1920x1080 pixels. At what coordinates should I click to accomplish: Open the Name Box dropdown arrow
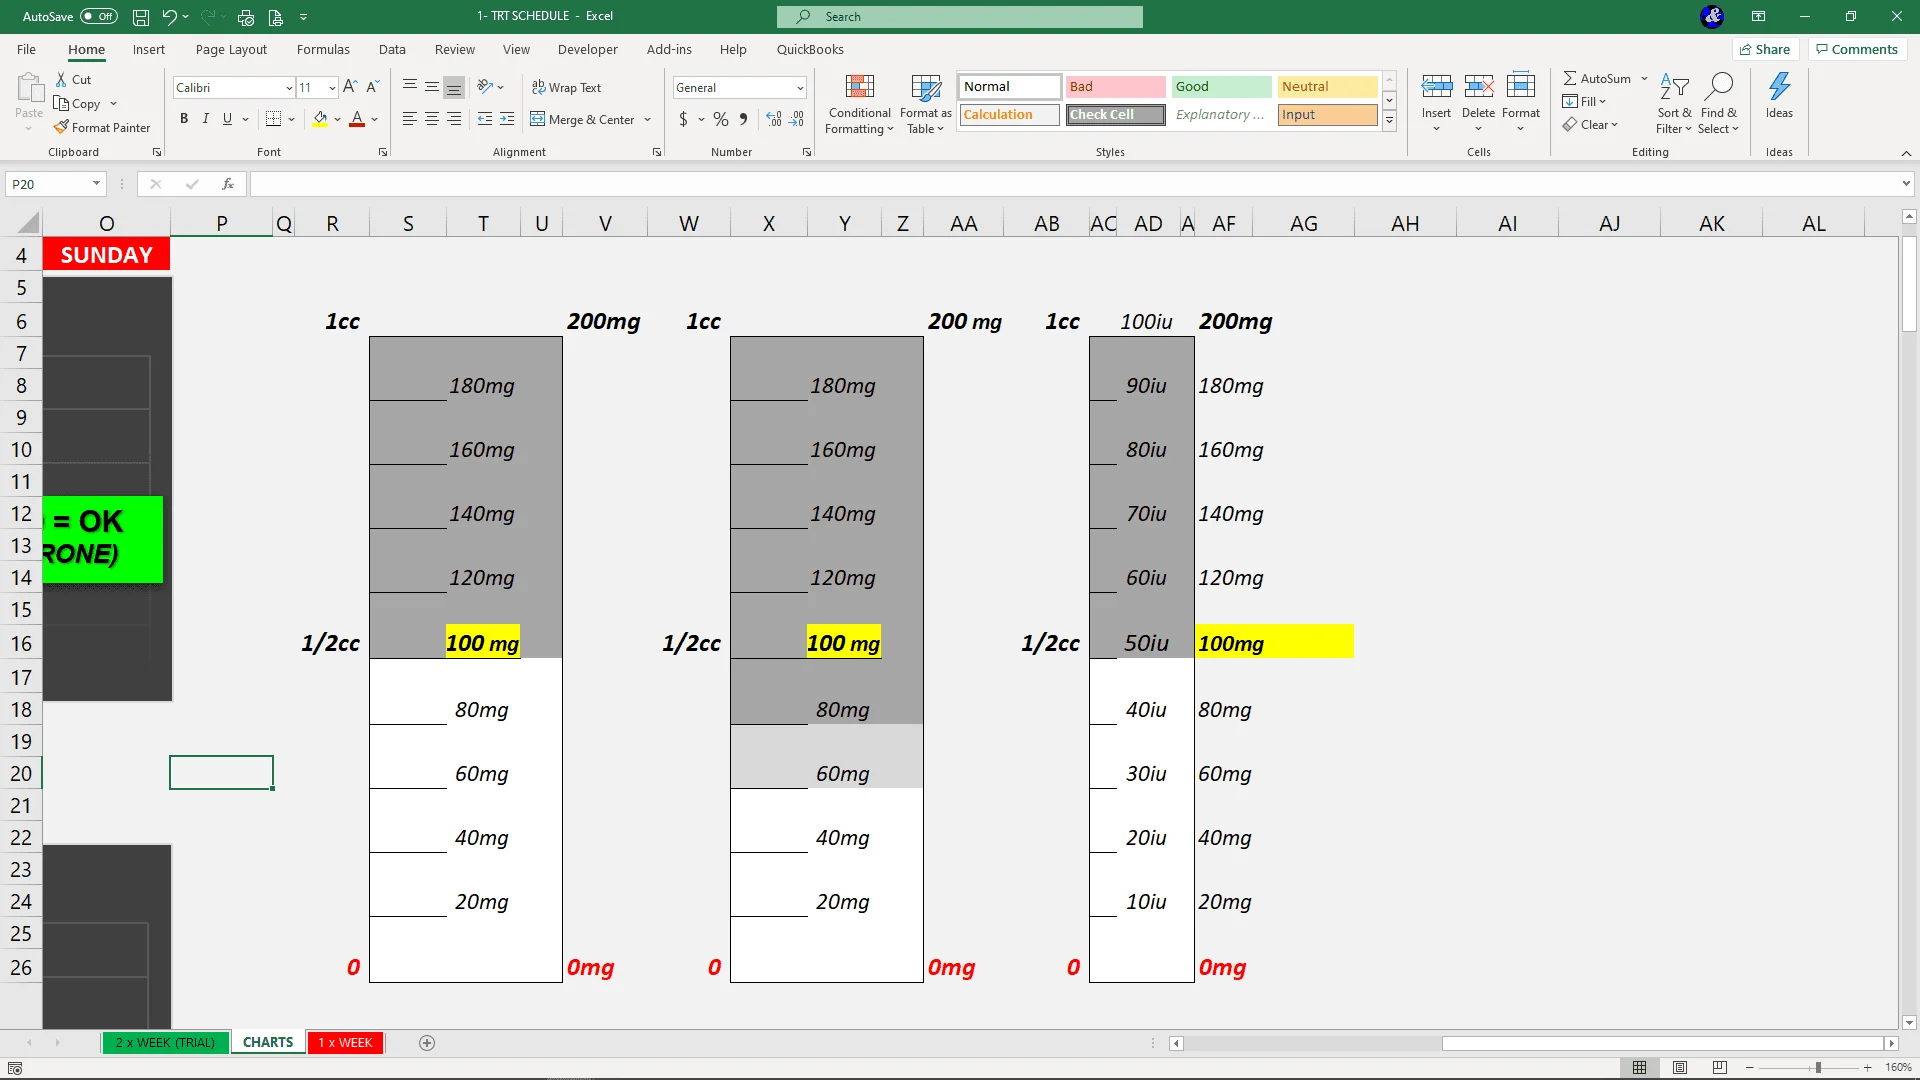[96, 184]
